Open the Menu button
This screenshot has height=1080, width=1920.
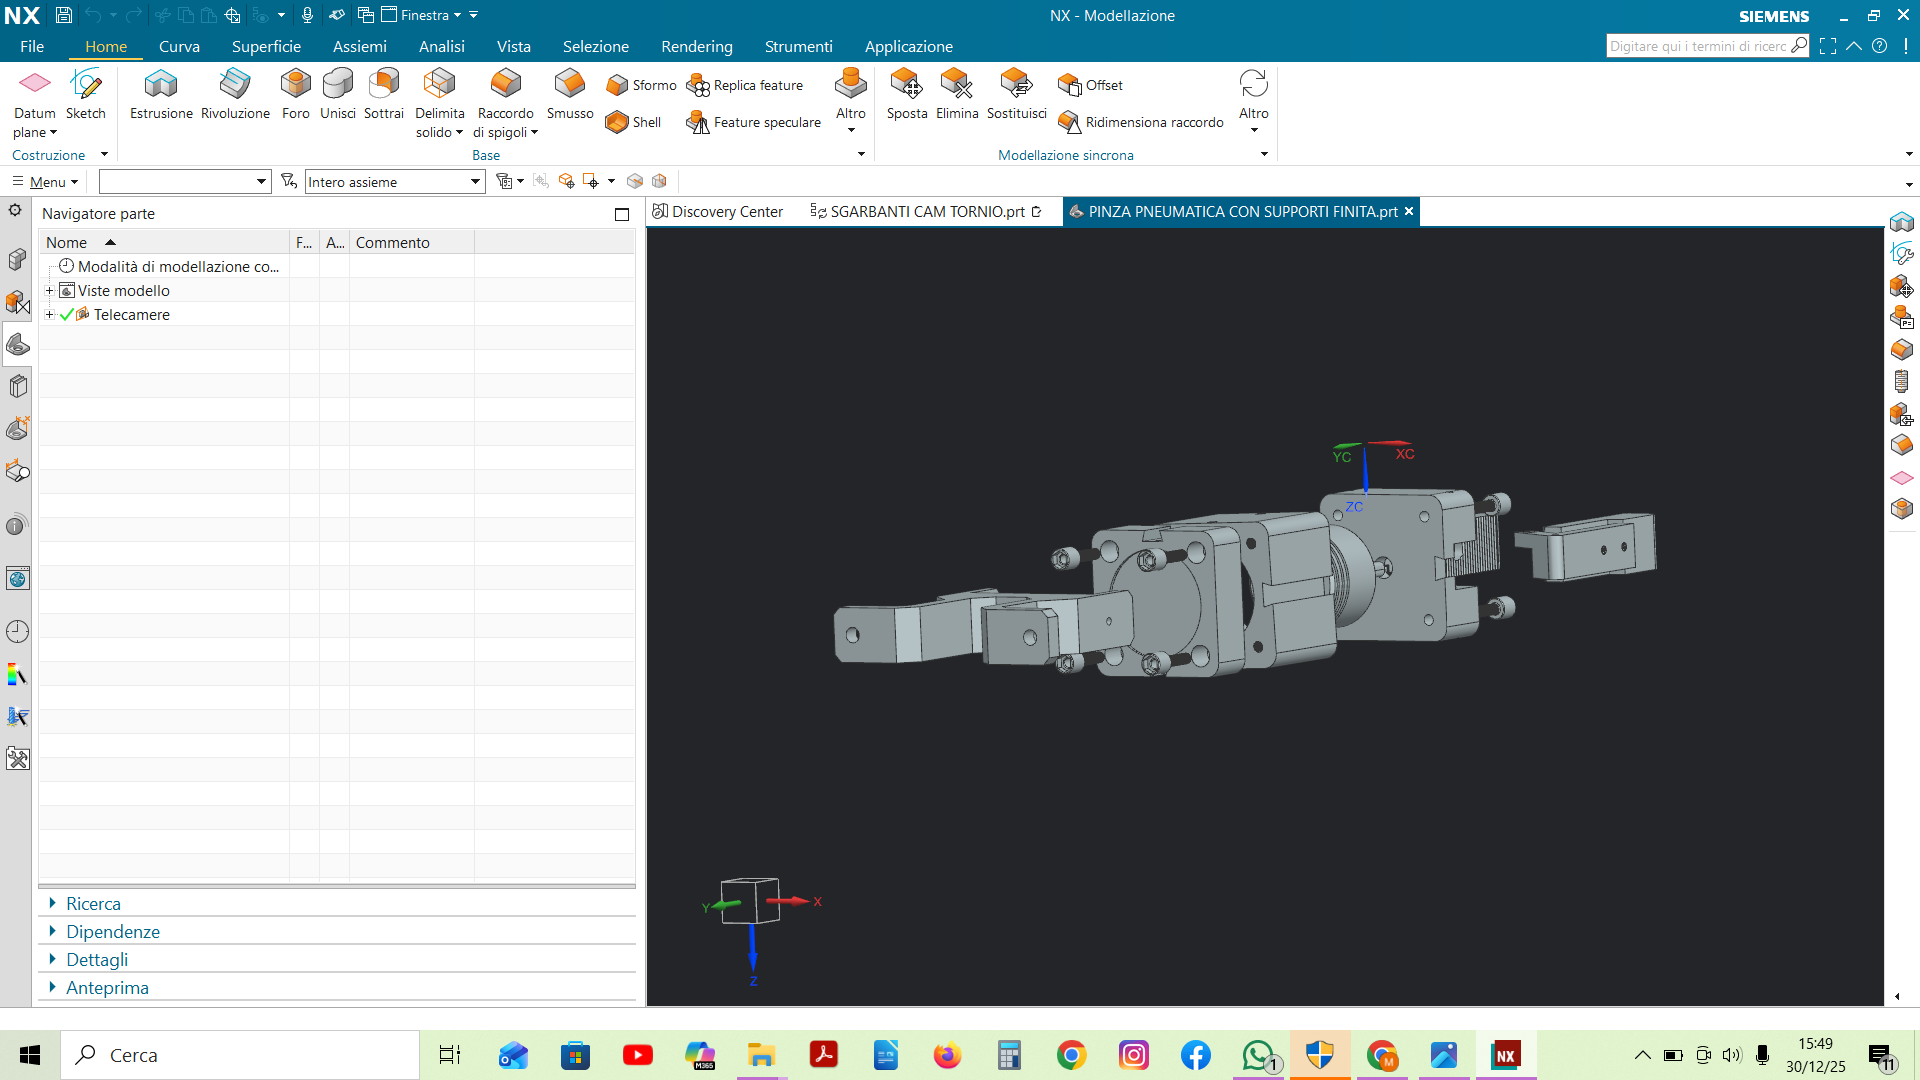46,182
